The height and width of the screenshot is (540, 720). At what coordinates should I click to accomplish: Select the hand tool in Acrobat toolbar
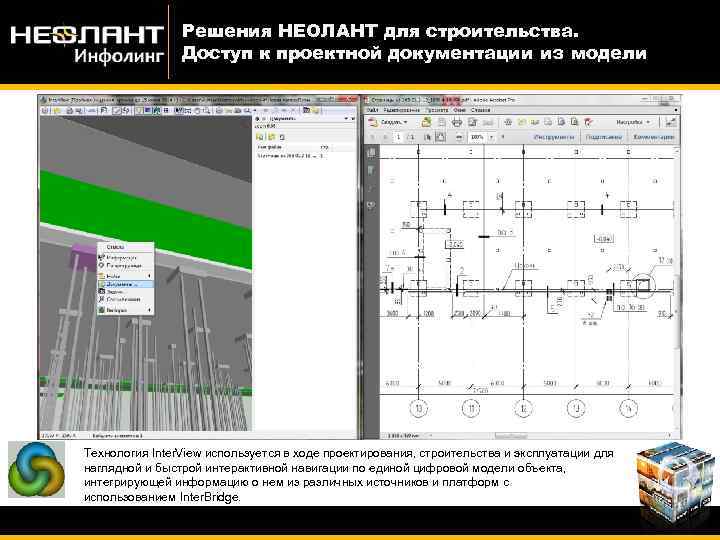pos(440,137)
